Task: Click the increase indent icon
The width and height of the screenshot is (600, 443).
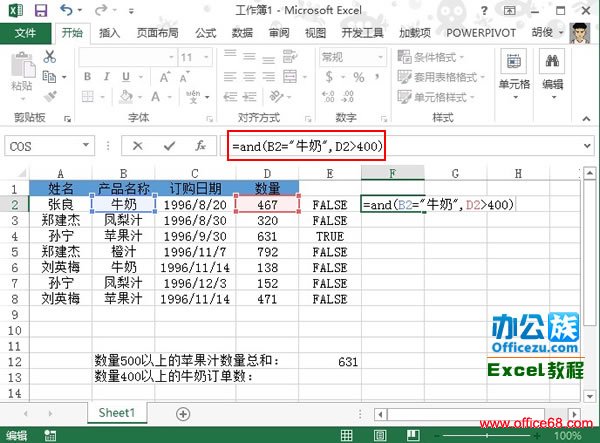Action: tap(249, 96)
